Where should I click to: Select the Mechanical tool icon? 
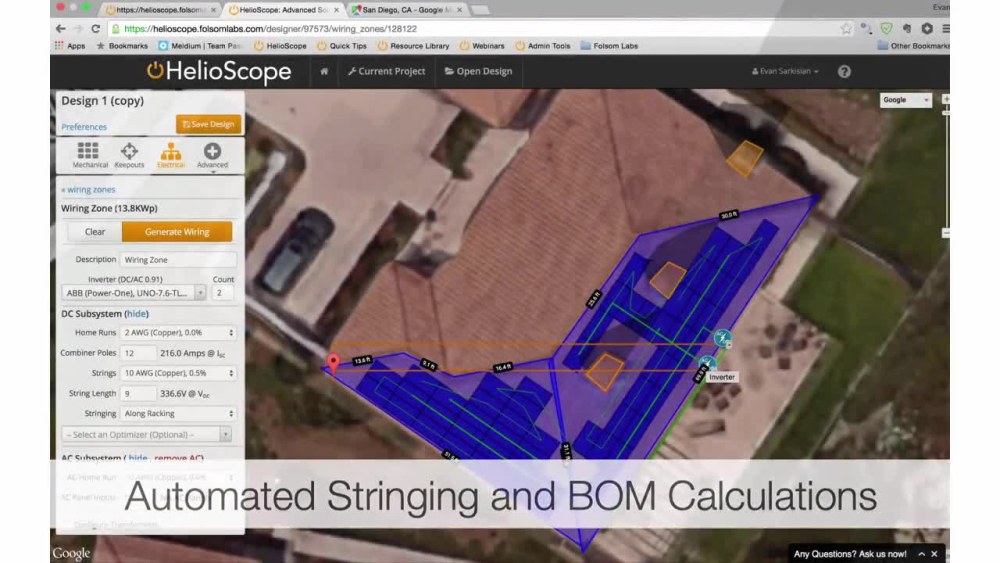pyautogui.click(x=88, y=155)
